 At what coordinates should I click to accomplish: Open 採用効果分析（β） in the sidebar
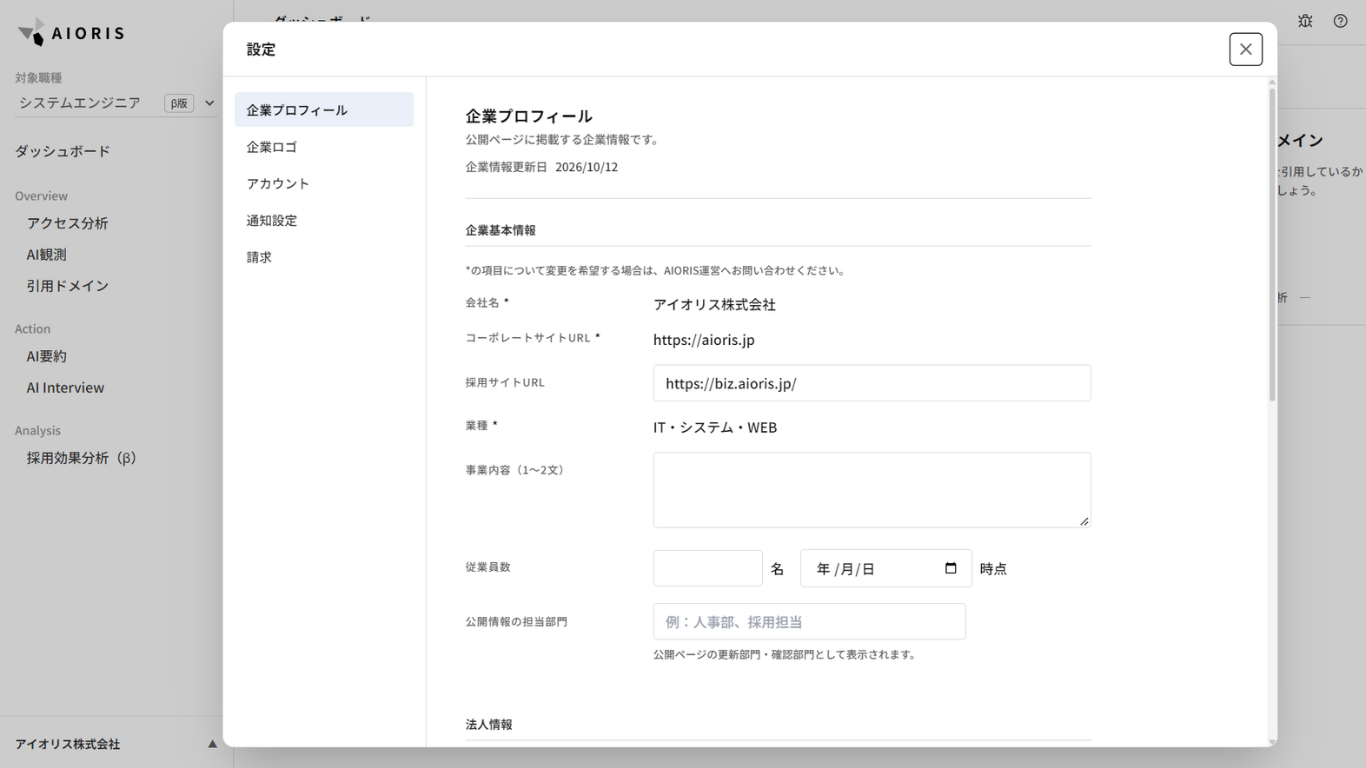(x=82, y=458)
